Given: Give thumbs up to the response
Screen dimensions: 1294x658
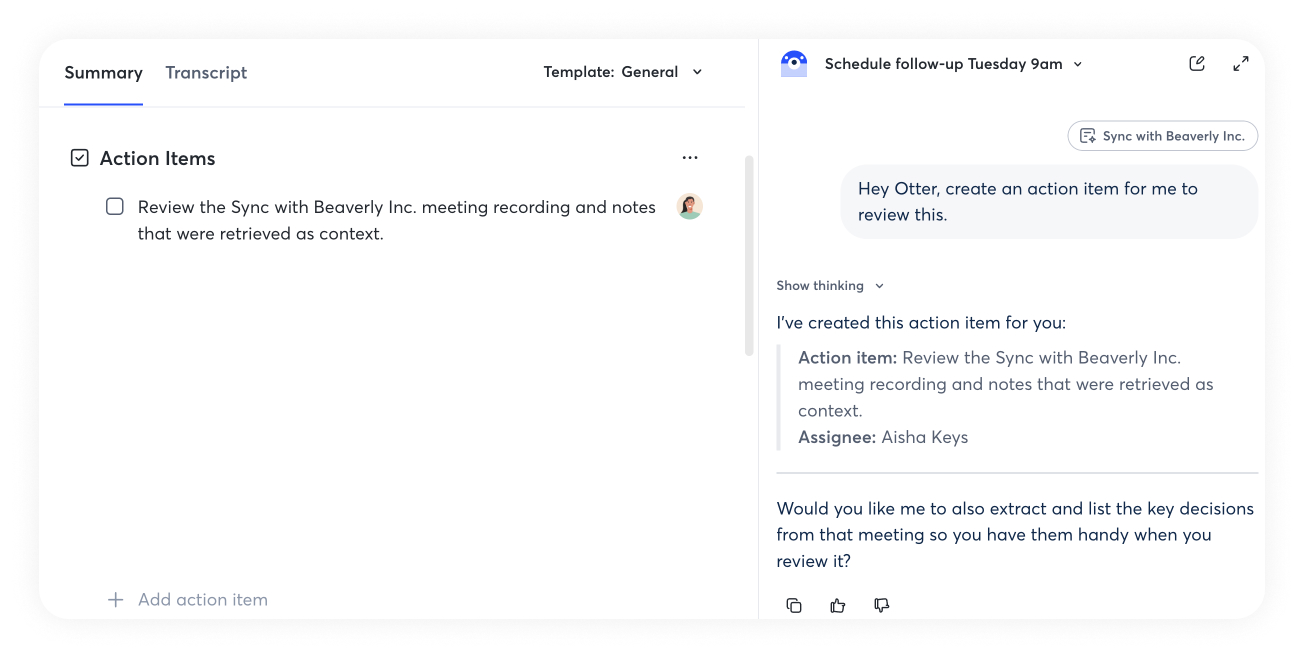Looking at the screenshot, I should coord(838,605).
